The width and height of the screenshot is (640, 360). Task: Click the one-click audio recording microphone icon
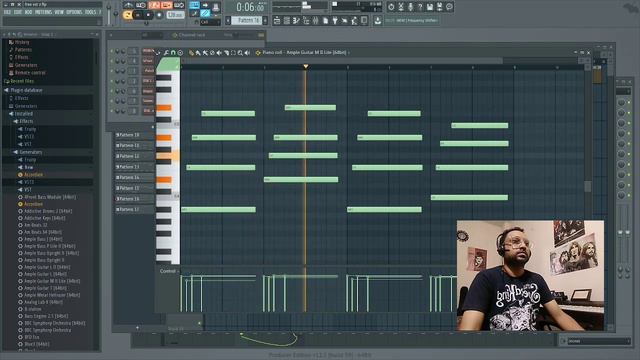click(x=411, y=7)
